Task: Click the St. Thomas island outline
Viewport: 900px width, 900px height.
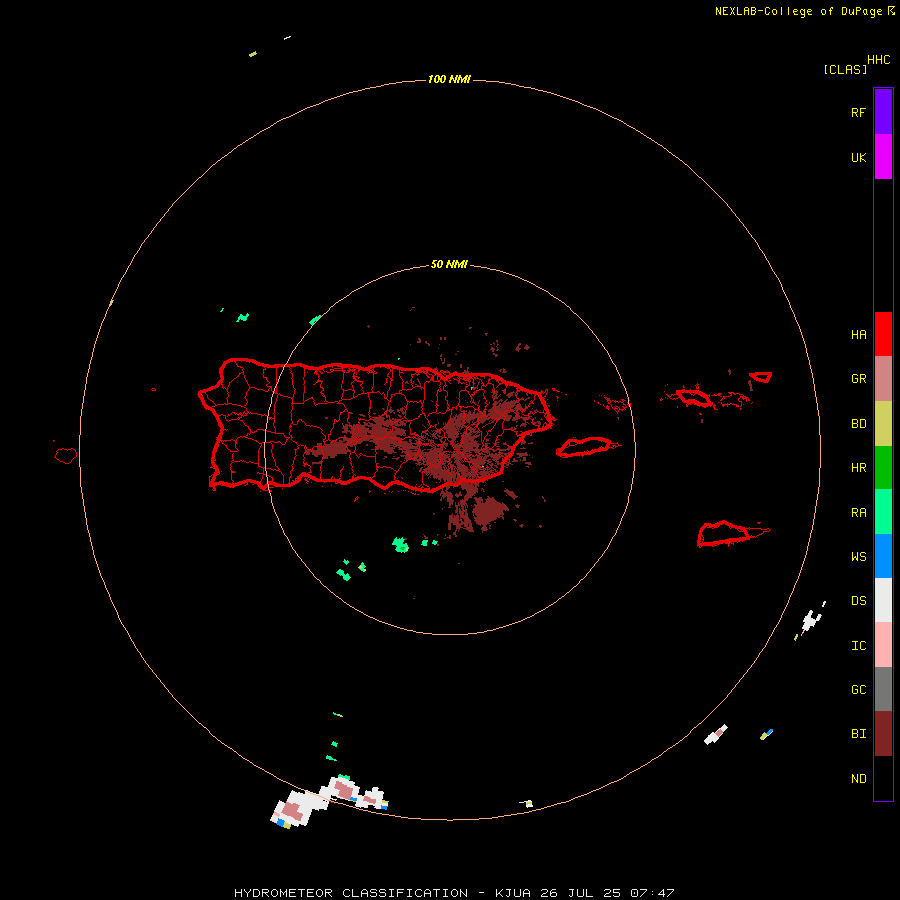Action: pyautogui.click(x=693, y=397)
